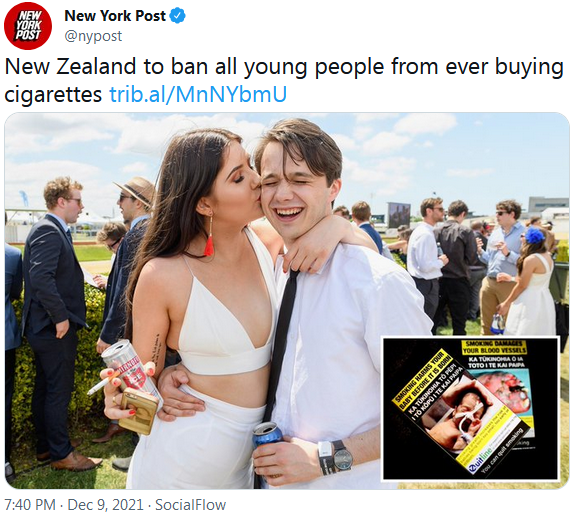This screenshot has width=573, height=517.
Task: Click the SocialFlow source label
Action: coord(190,505)
